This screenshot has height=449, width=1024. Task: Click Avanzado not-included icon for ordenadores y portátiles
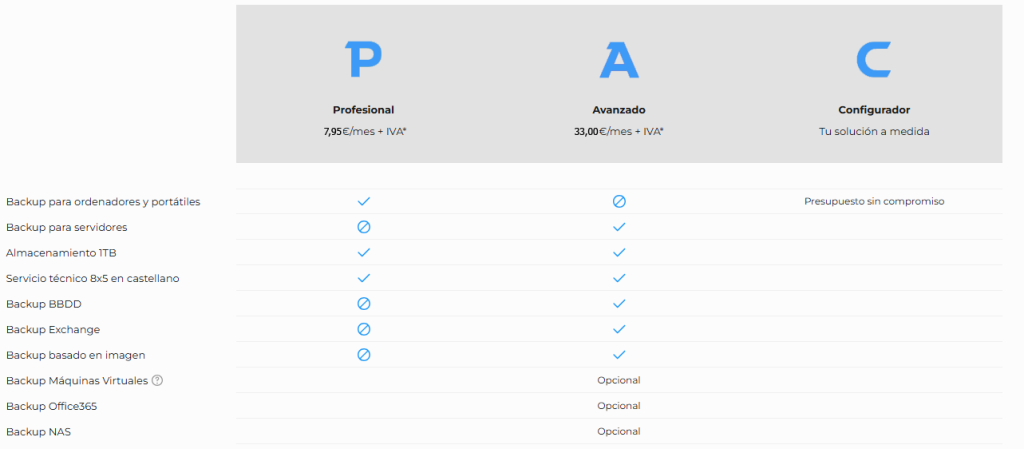tap(619, 202)
